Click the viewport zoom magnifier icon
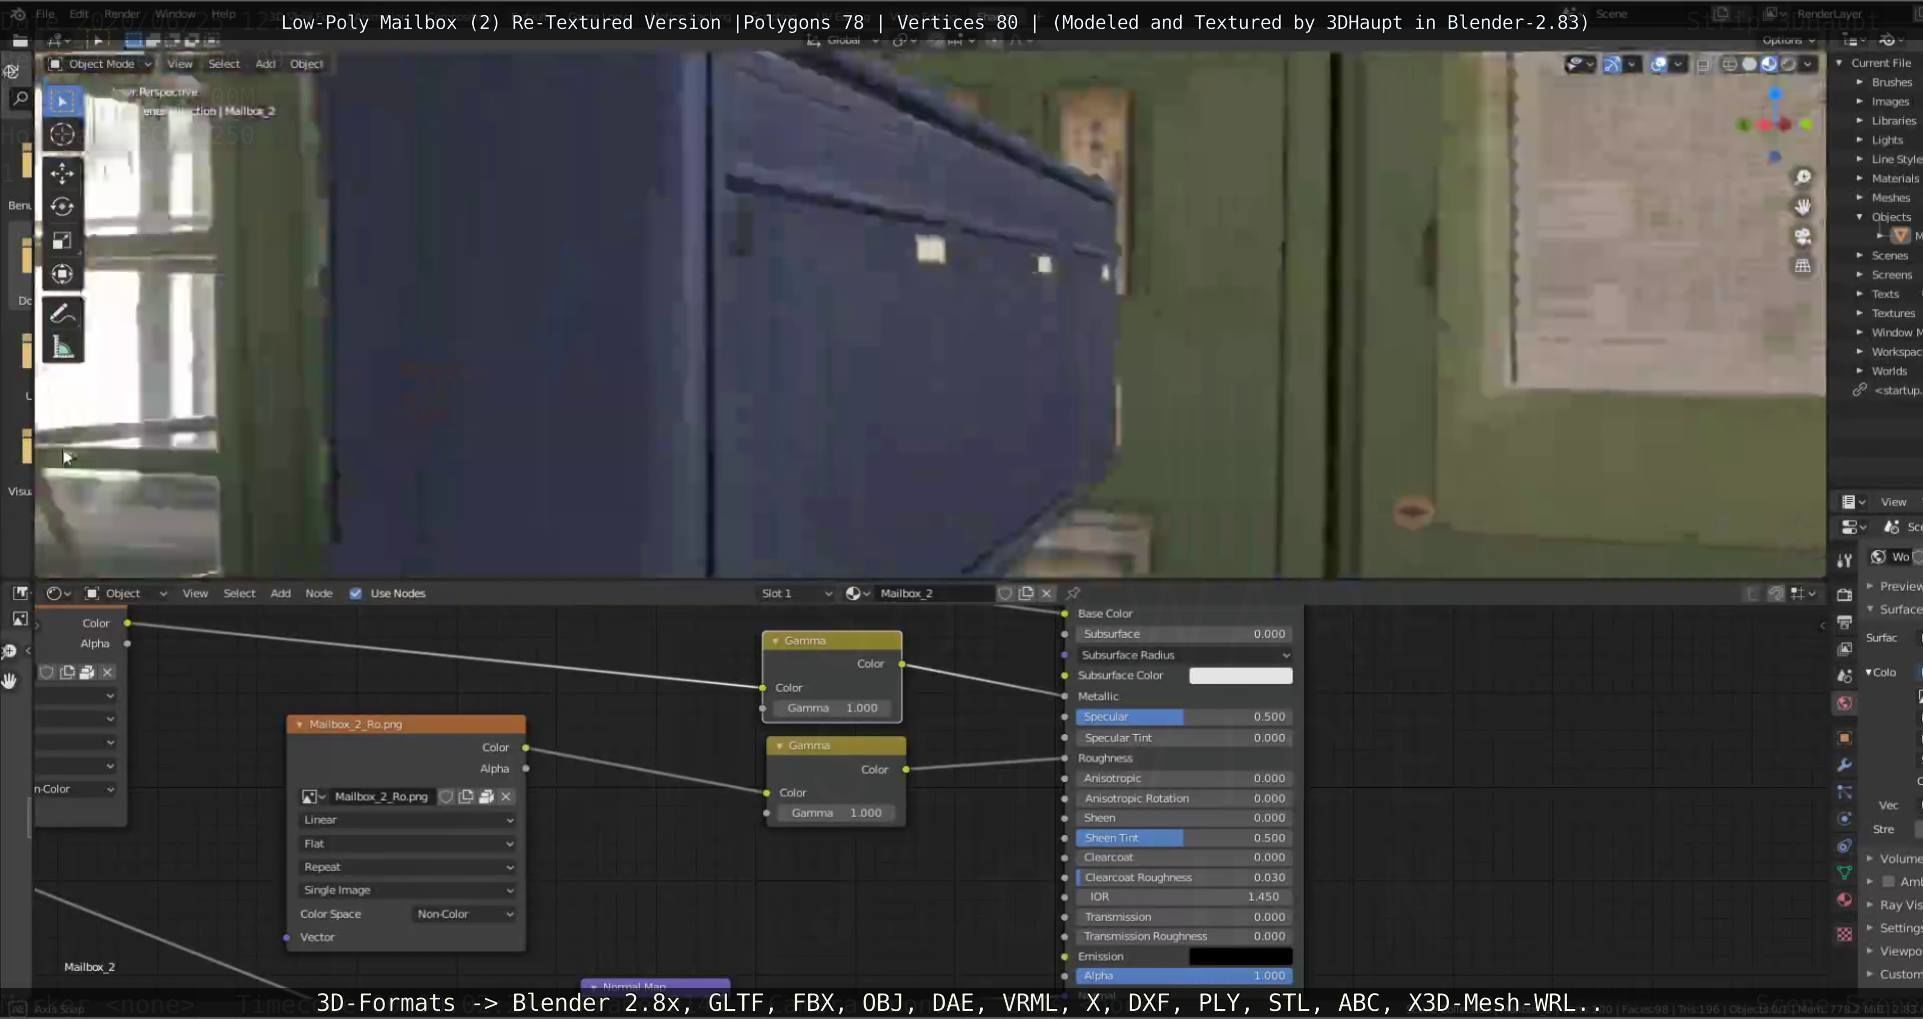Image resolution: width=1923 pixels, height=1019 pixels. click(1803, 177)
